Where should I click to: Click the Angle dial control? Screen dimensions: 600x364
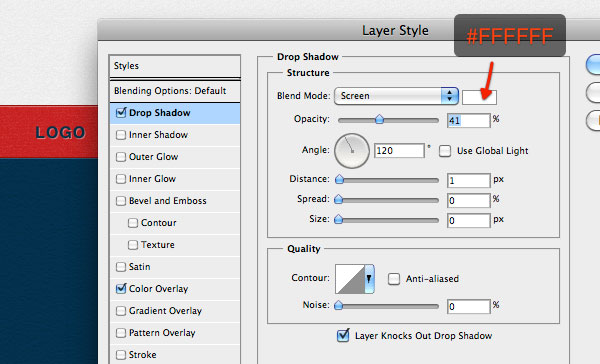pyautogui.click(x=352, y=151)
